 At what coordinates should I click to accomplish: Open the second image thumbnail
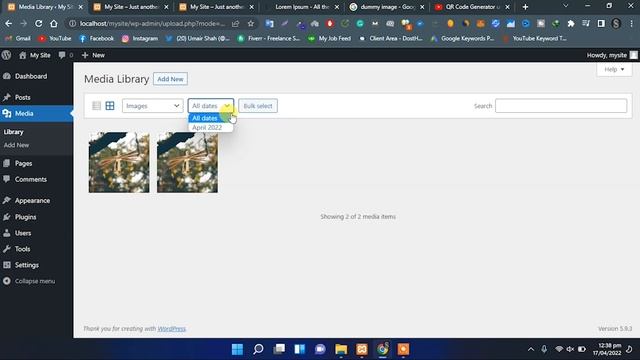coord(187,162)
